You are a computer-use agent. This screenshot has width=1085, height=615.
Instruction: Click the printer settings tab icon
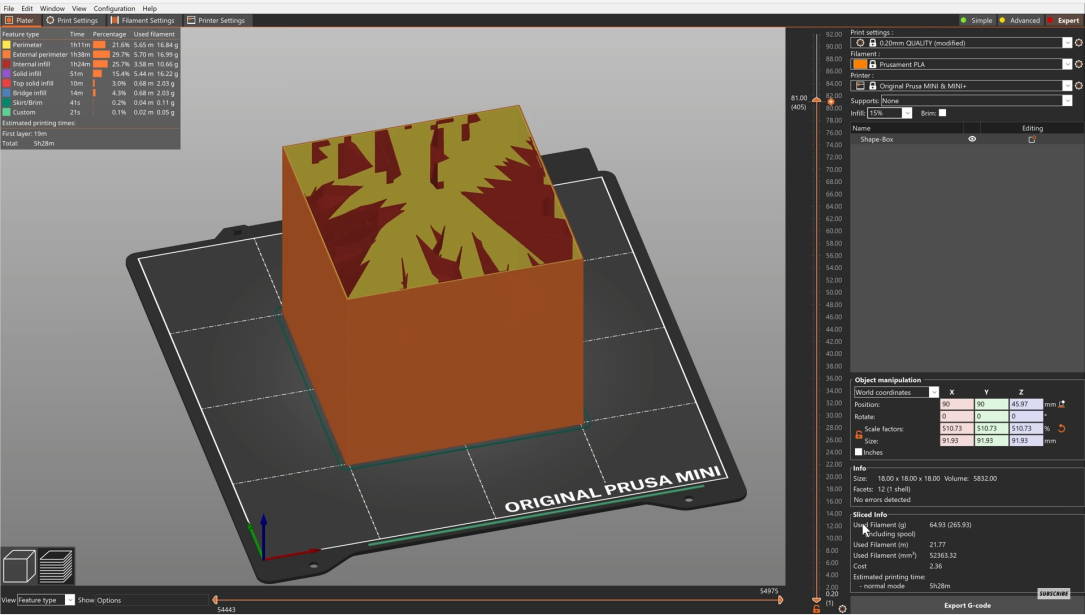pyautogui.click(x=191, y=20)
